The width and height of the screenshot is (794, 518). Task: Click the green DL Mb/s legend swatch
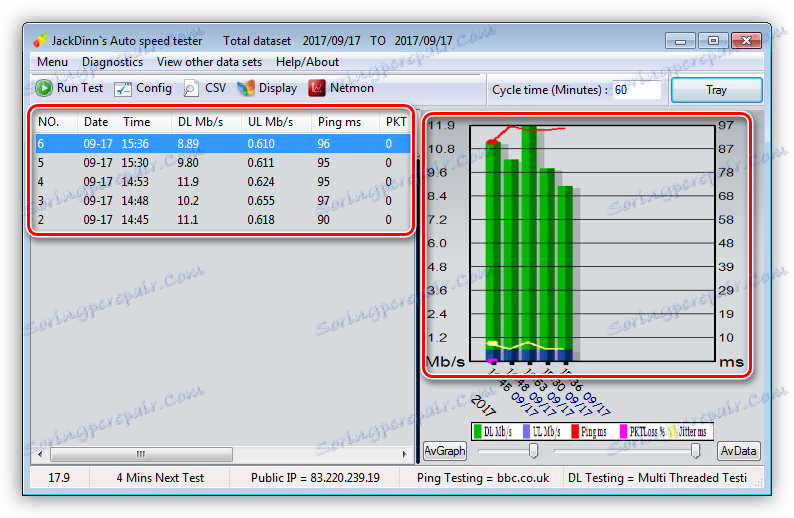pos(477,431)
